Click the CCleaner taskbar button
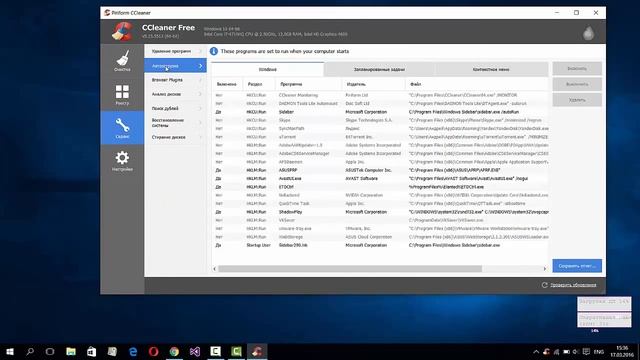The height and width of the screenshot is (360, 640). click(x=257, y=351)
